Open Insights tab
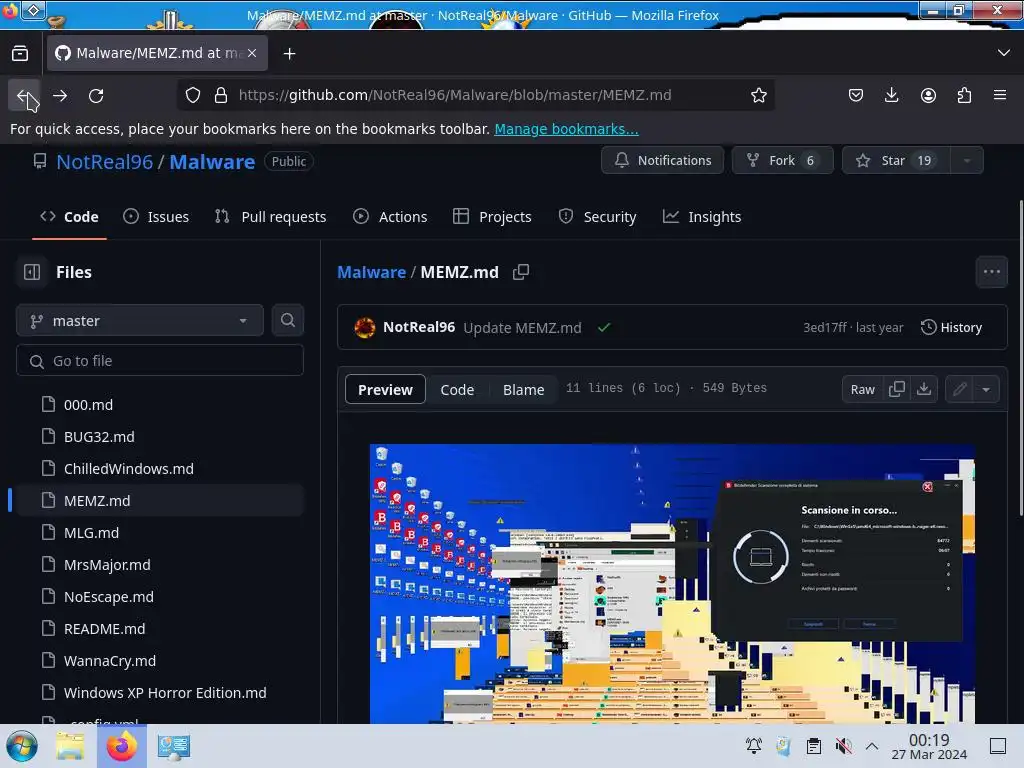 tap(702, 217)
